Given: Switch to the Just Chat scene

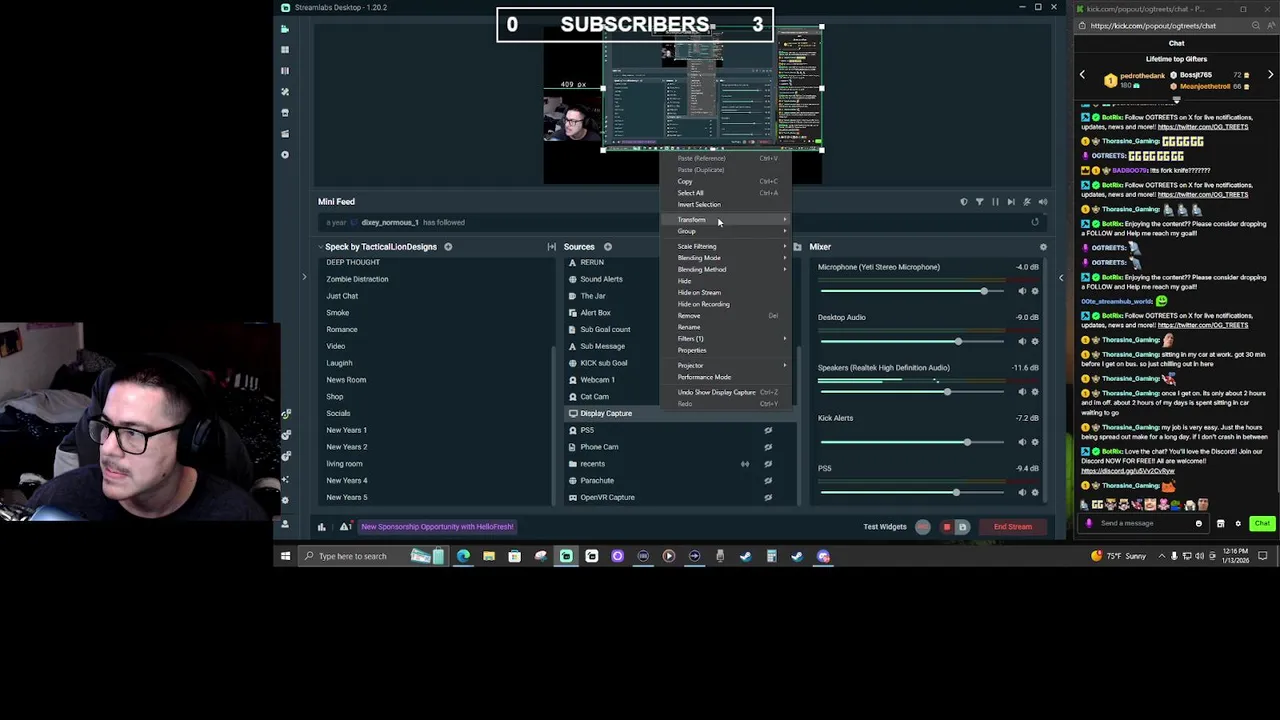Looking at the screenshot, I should pos(342,296).
